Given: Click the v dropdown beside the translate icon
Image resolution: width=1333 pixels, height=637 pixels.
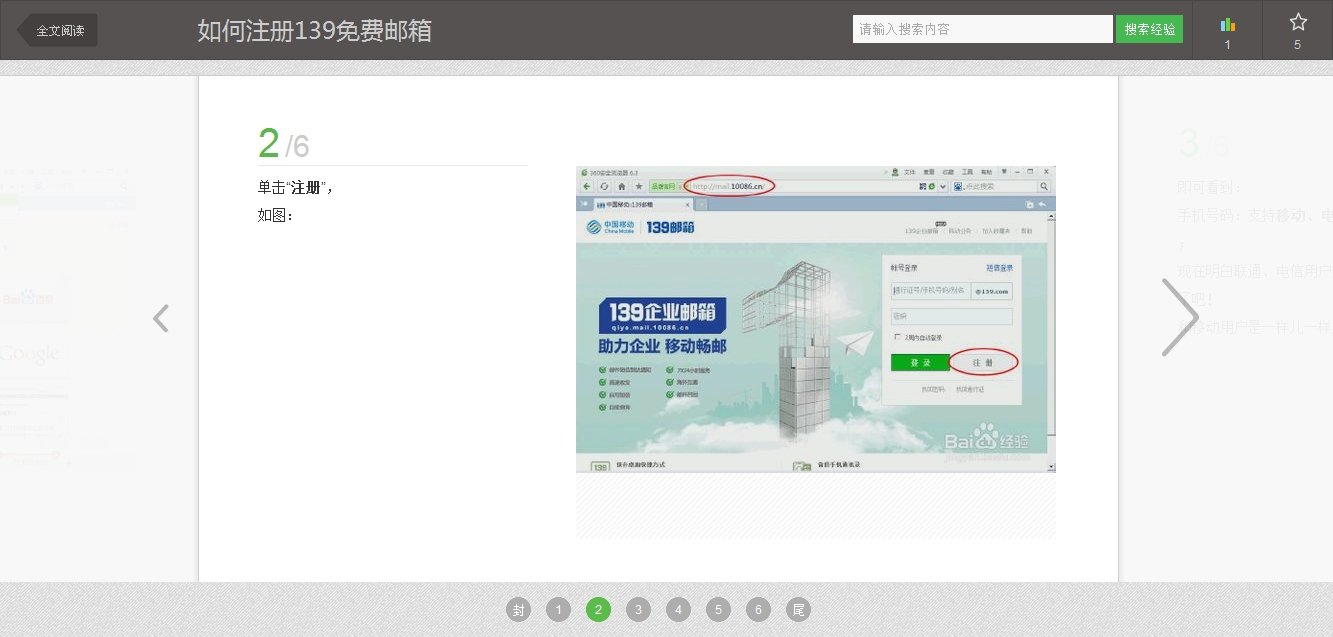Looking at the screenshot, I should click(x=941, y=184).
